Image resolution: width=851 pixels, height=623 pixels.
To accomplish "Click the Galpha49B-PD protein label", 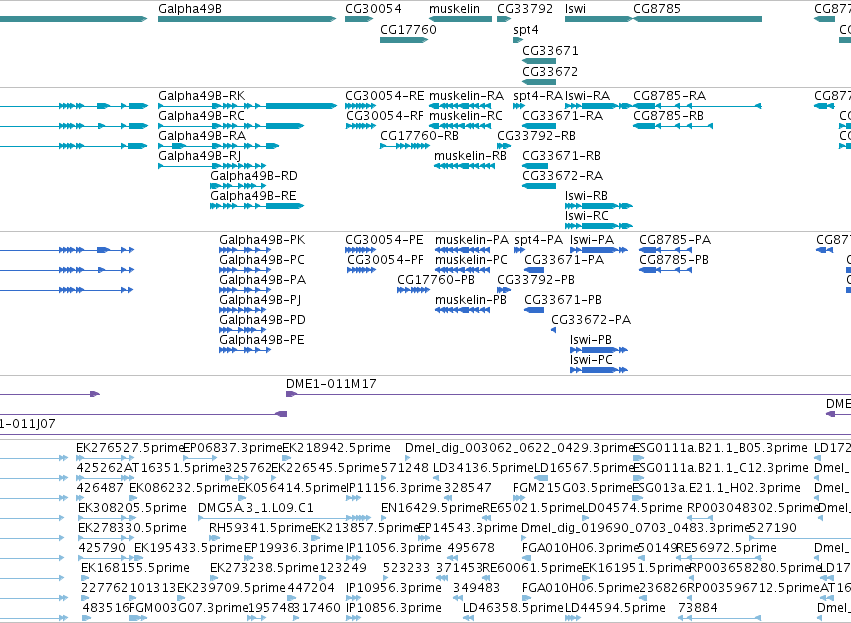I will [x=262, y=320].
